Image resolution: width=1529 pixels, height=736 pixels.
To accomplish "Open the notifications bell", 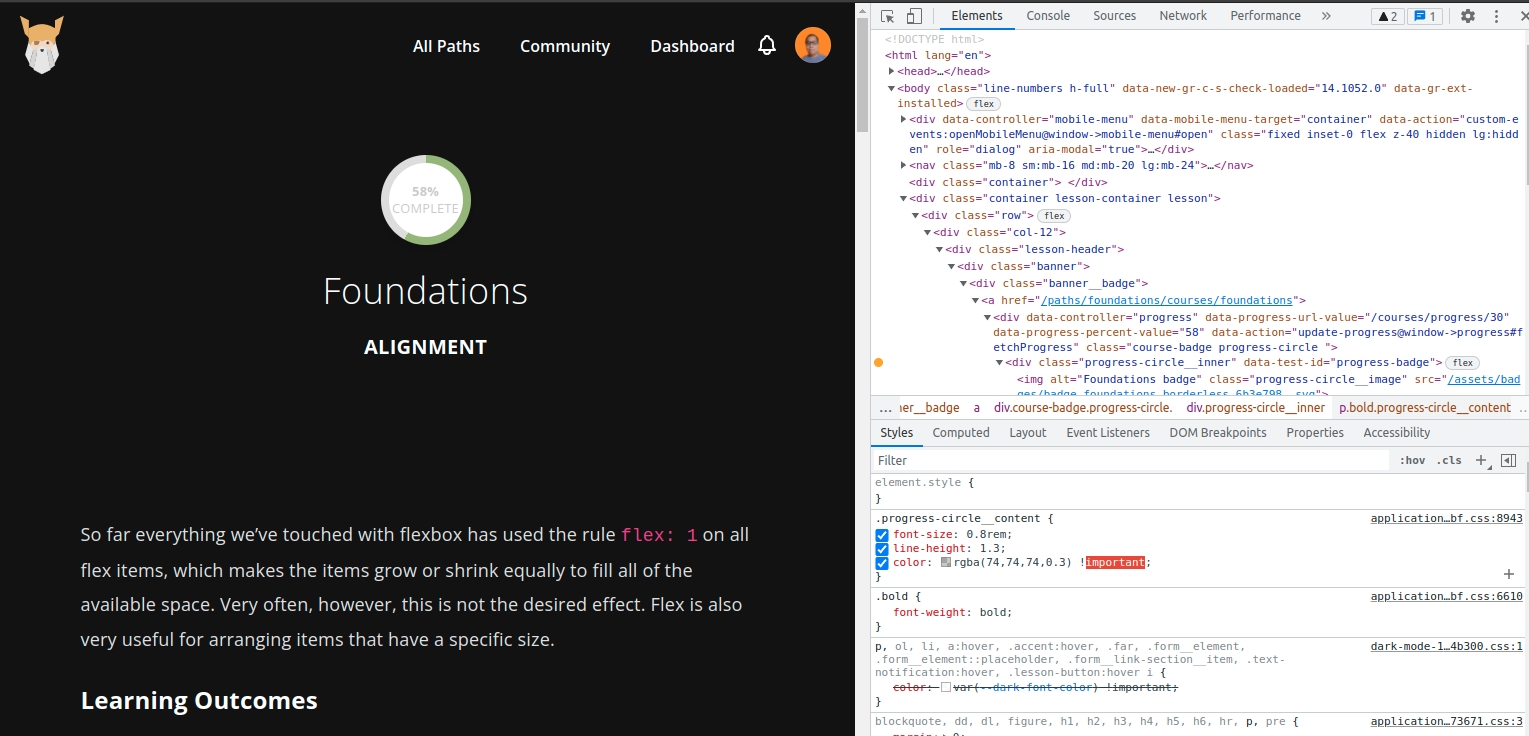I will (767, 45).
